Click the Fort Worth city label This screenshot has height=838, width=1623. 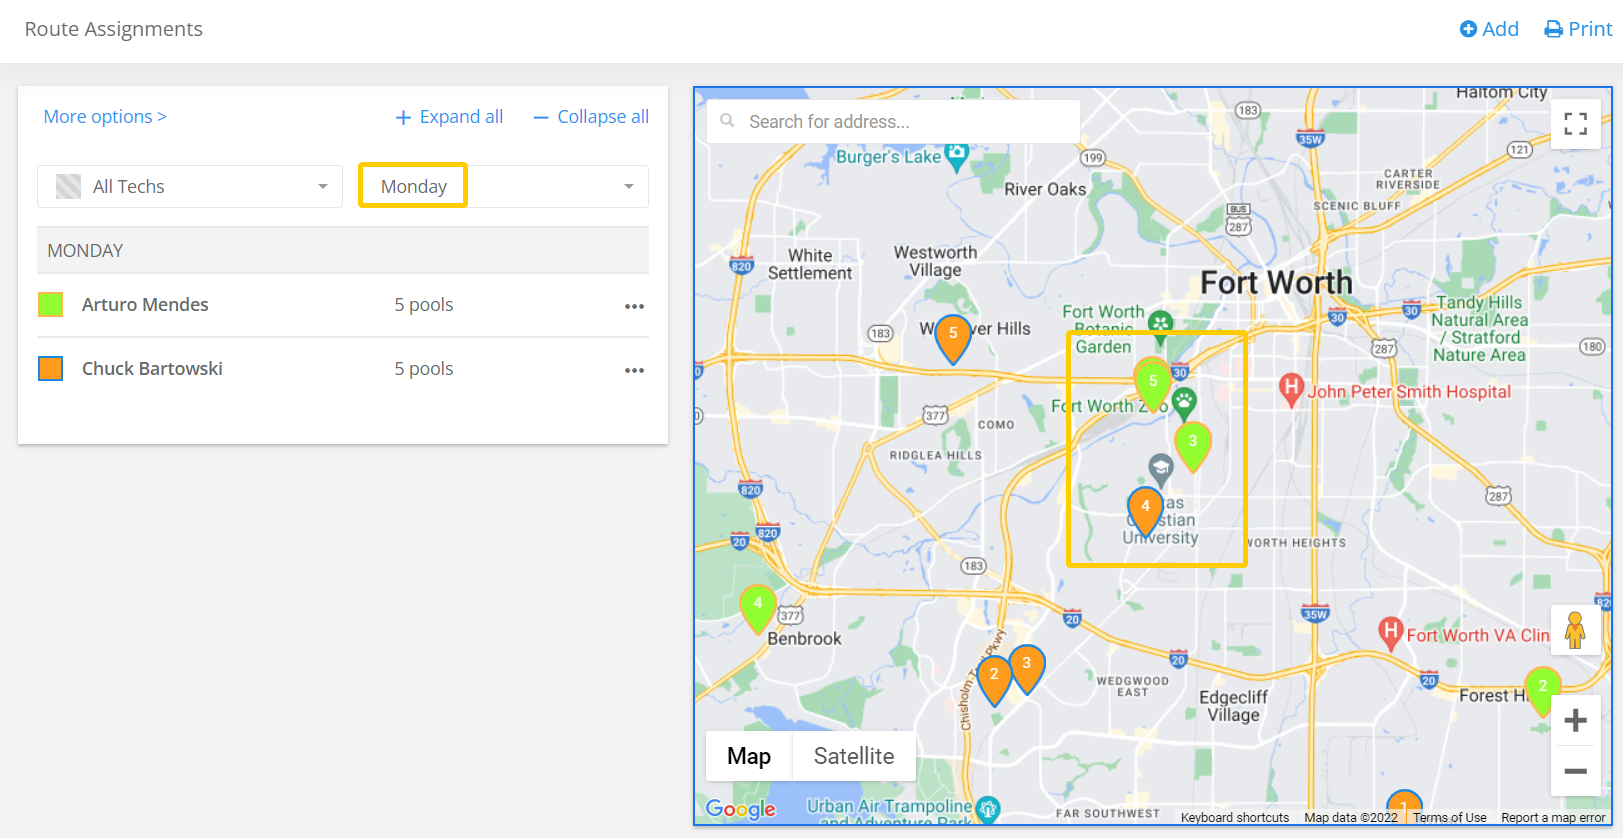pos(1276,283)
